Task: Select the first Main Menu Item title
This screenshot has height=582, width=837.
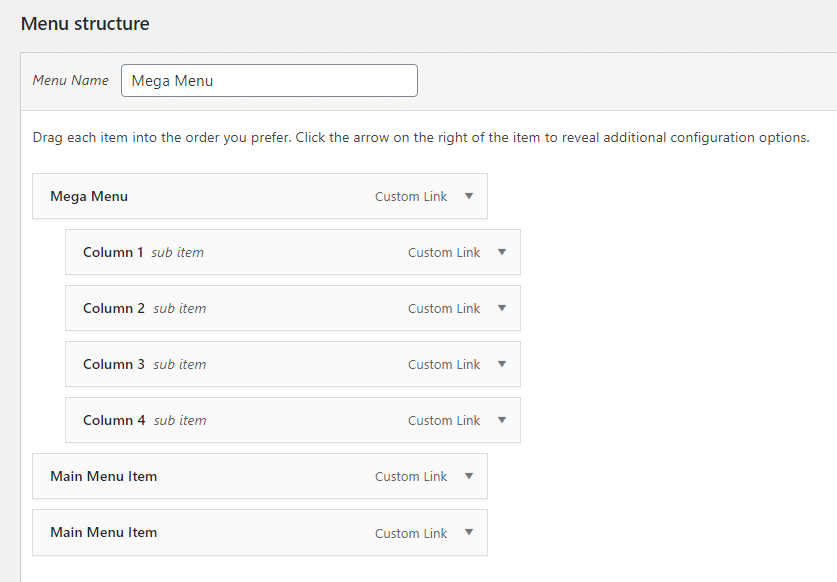Action: 103,476
